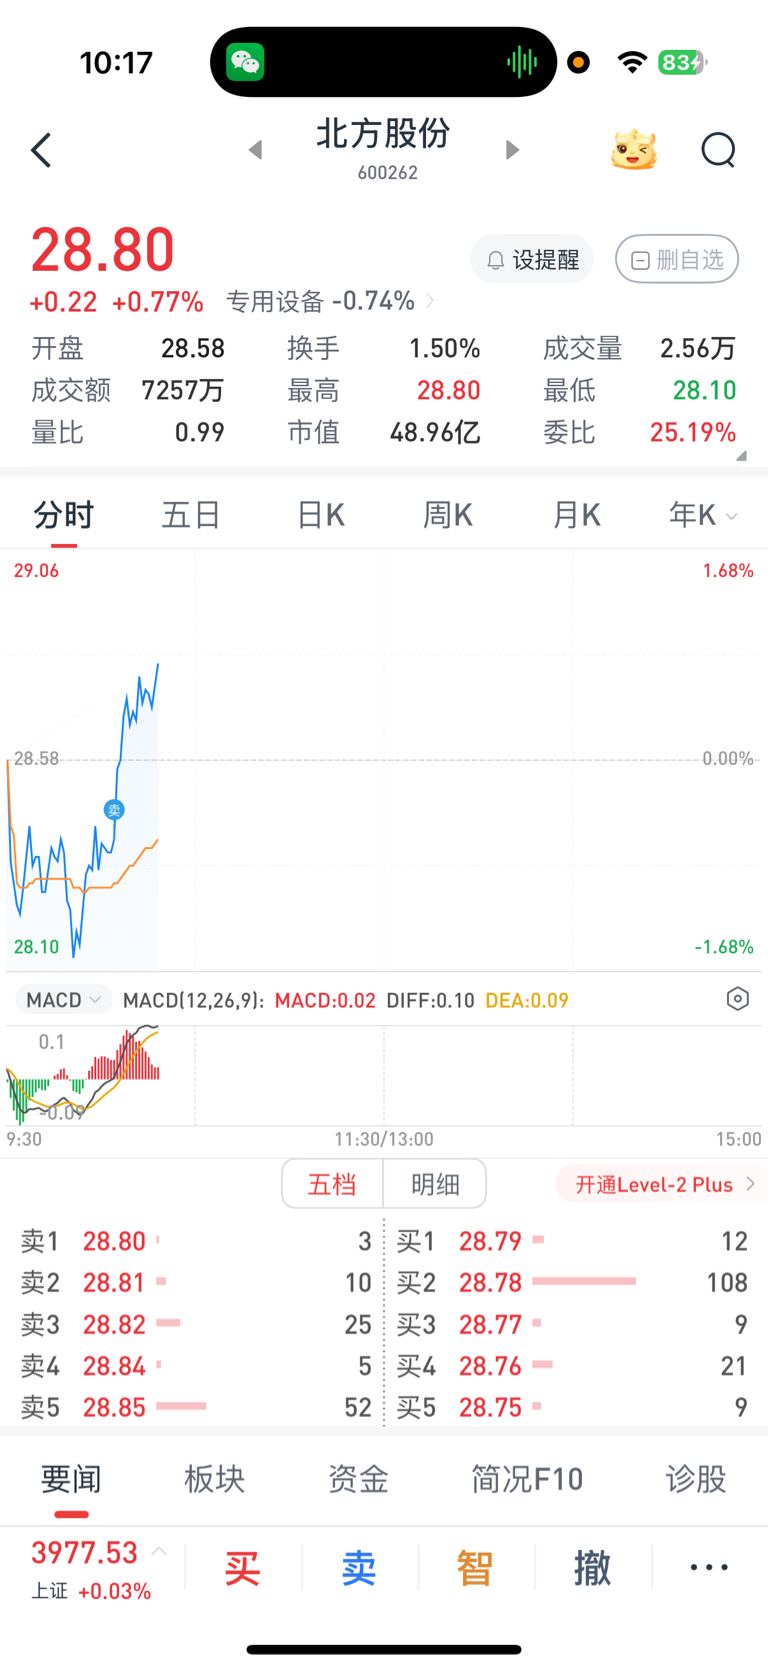This screenshot has height=1670, width=768.
Task: Tap WeChat icon in dynamic island
Action: [x=245, y=62]
